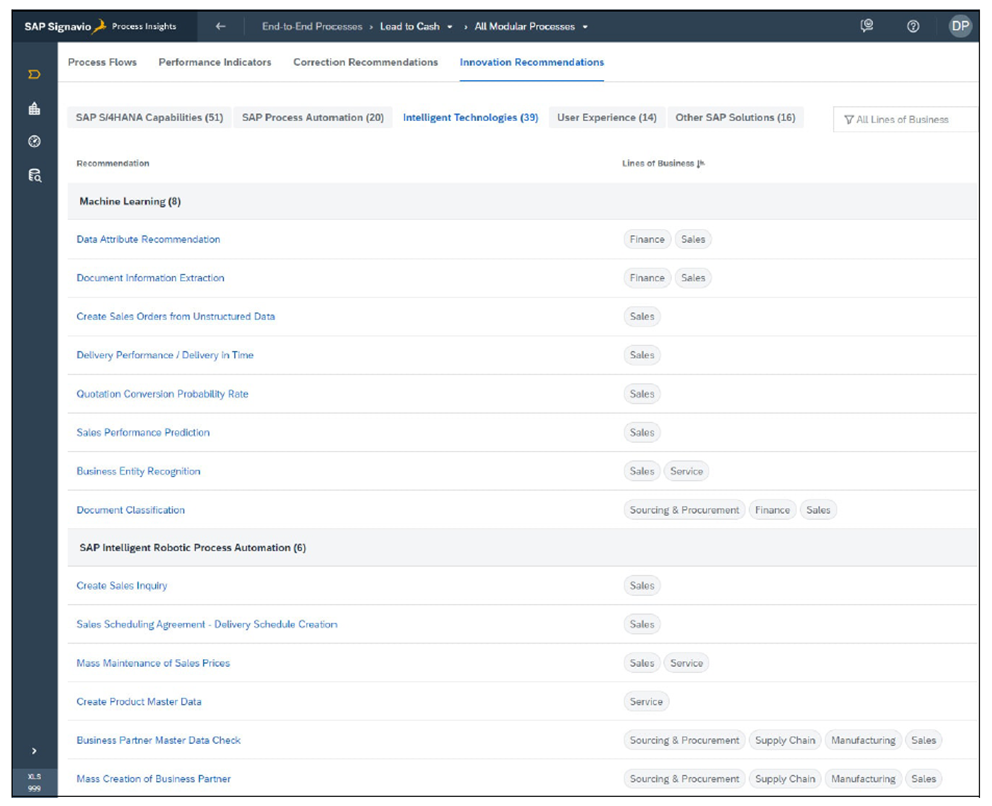Click the back arrow next to the breadcrumb
The width and height of the screenshot is (992, 806).
pos(220,26)
